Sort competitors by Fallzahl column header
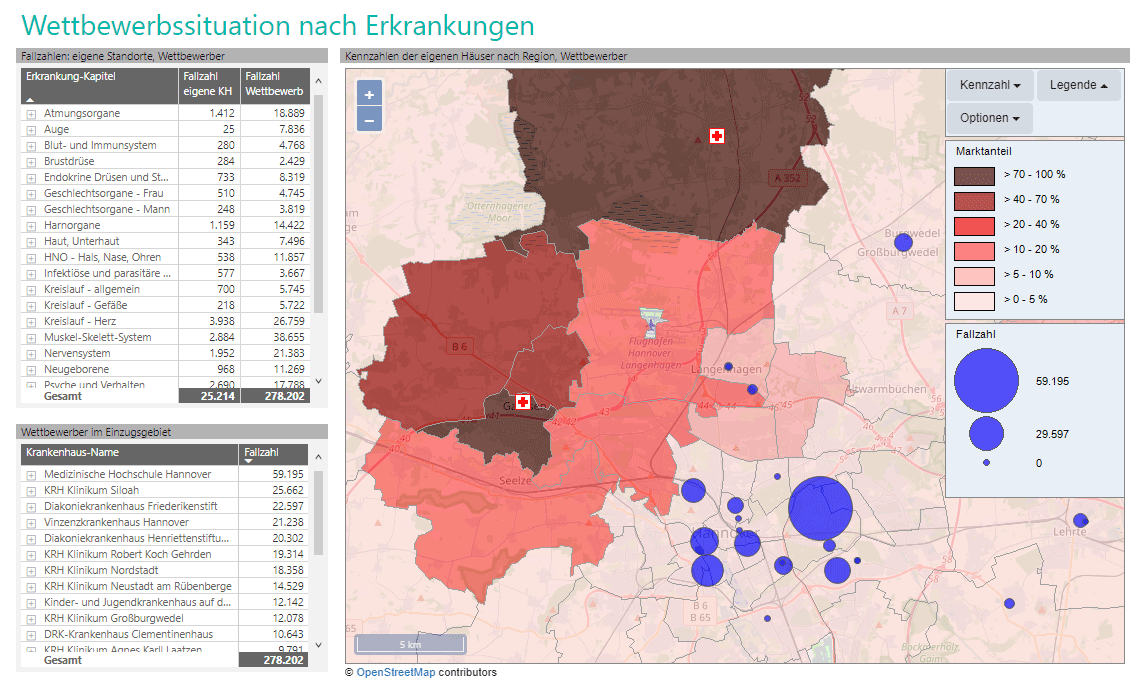Screen dimensions: 1140x684 (x=273, y=453)
